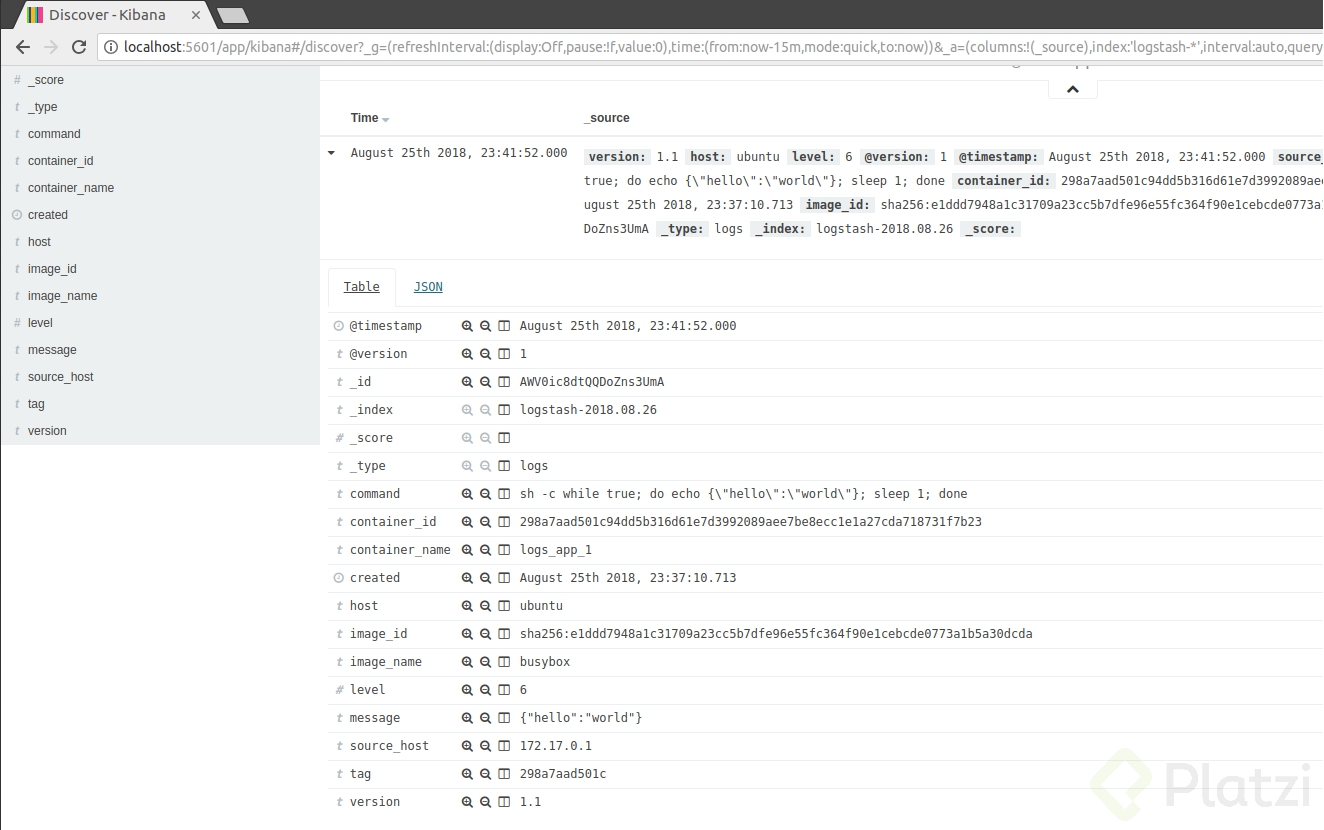This screenshot has height=830, width=1324.
Task: Filter out the message value
Action: click(x=486, y=718)
